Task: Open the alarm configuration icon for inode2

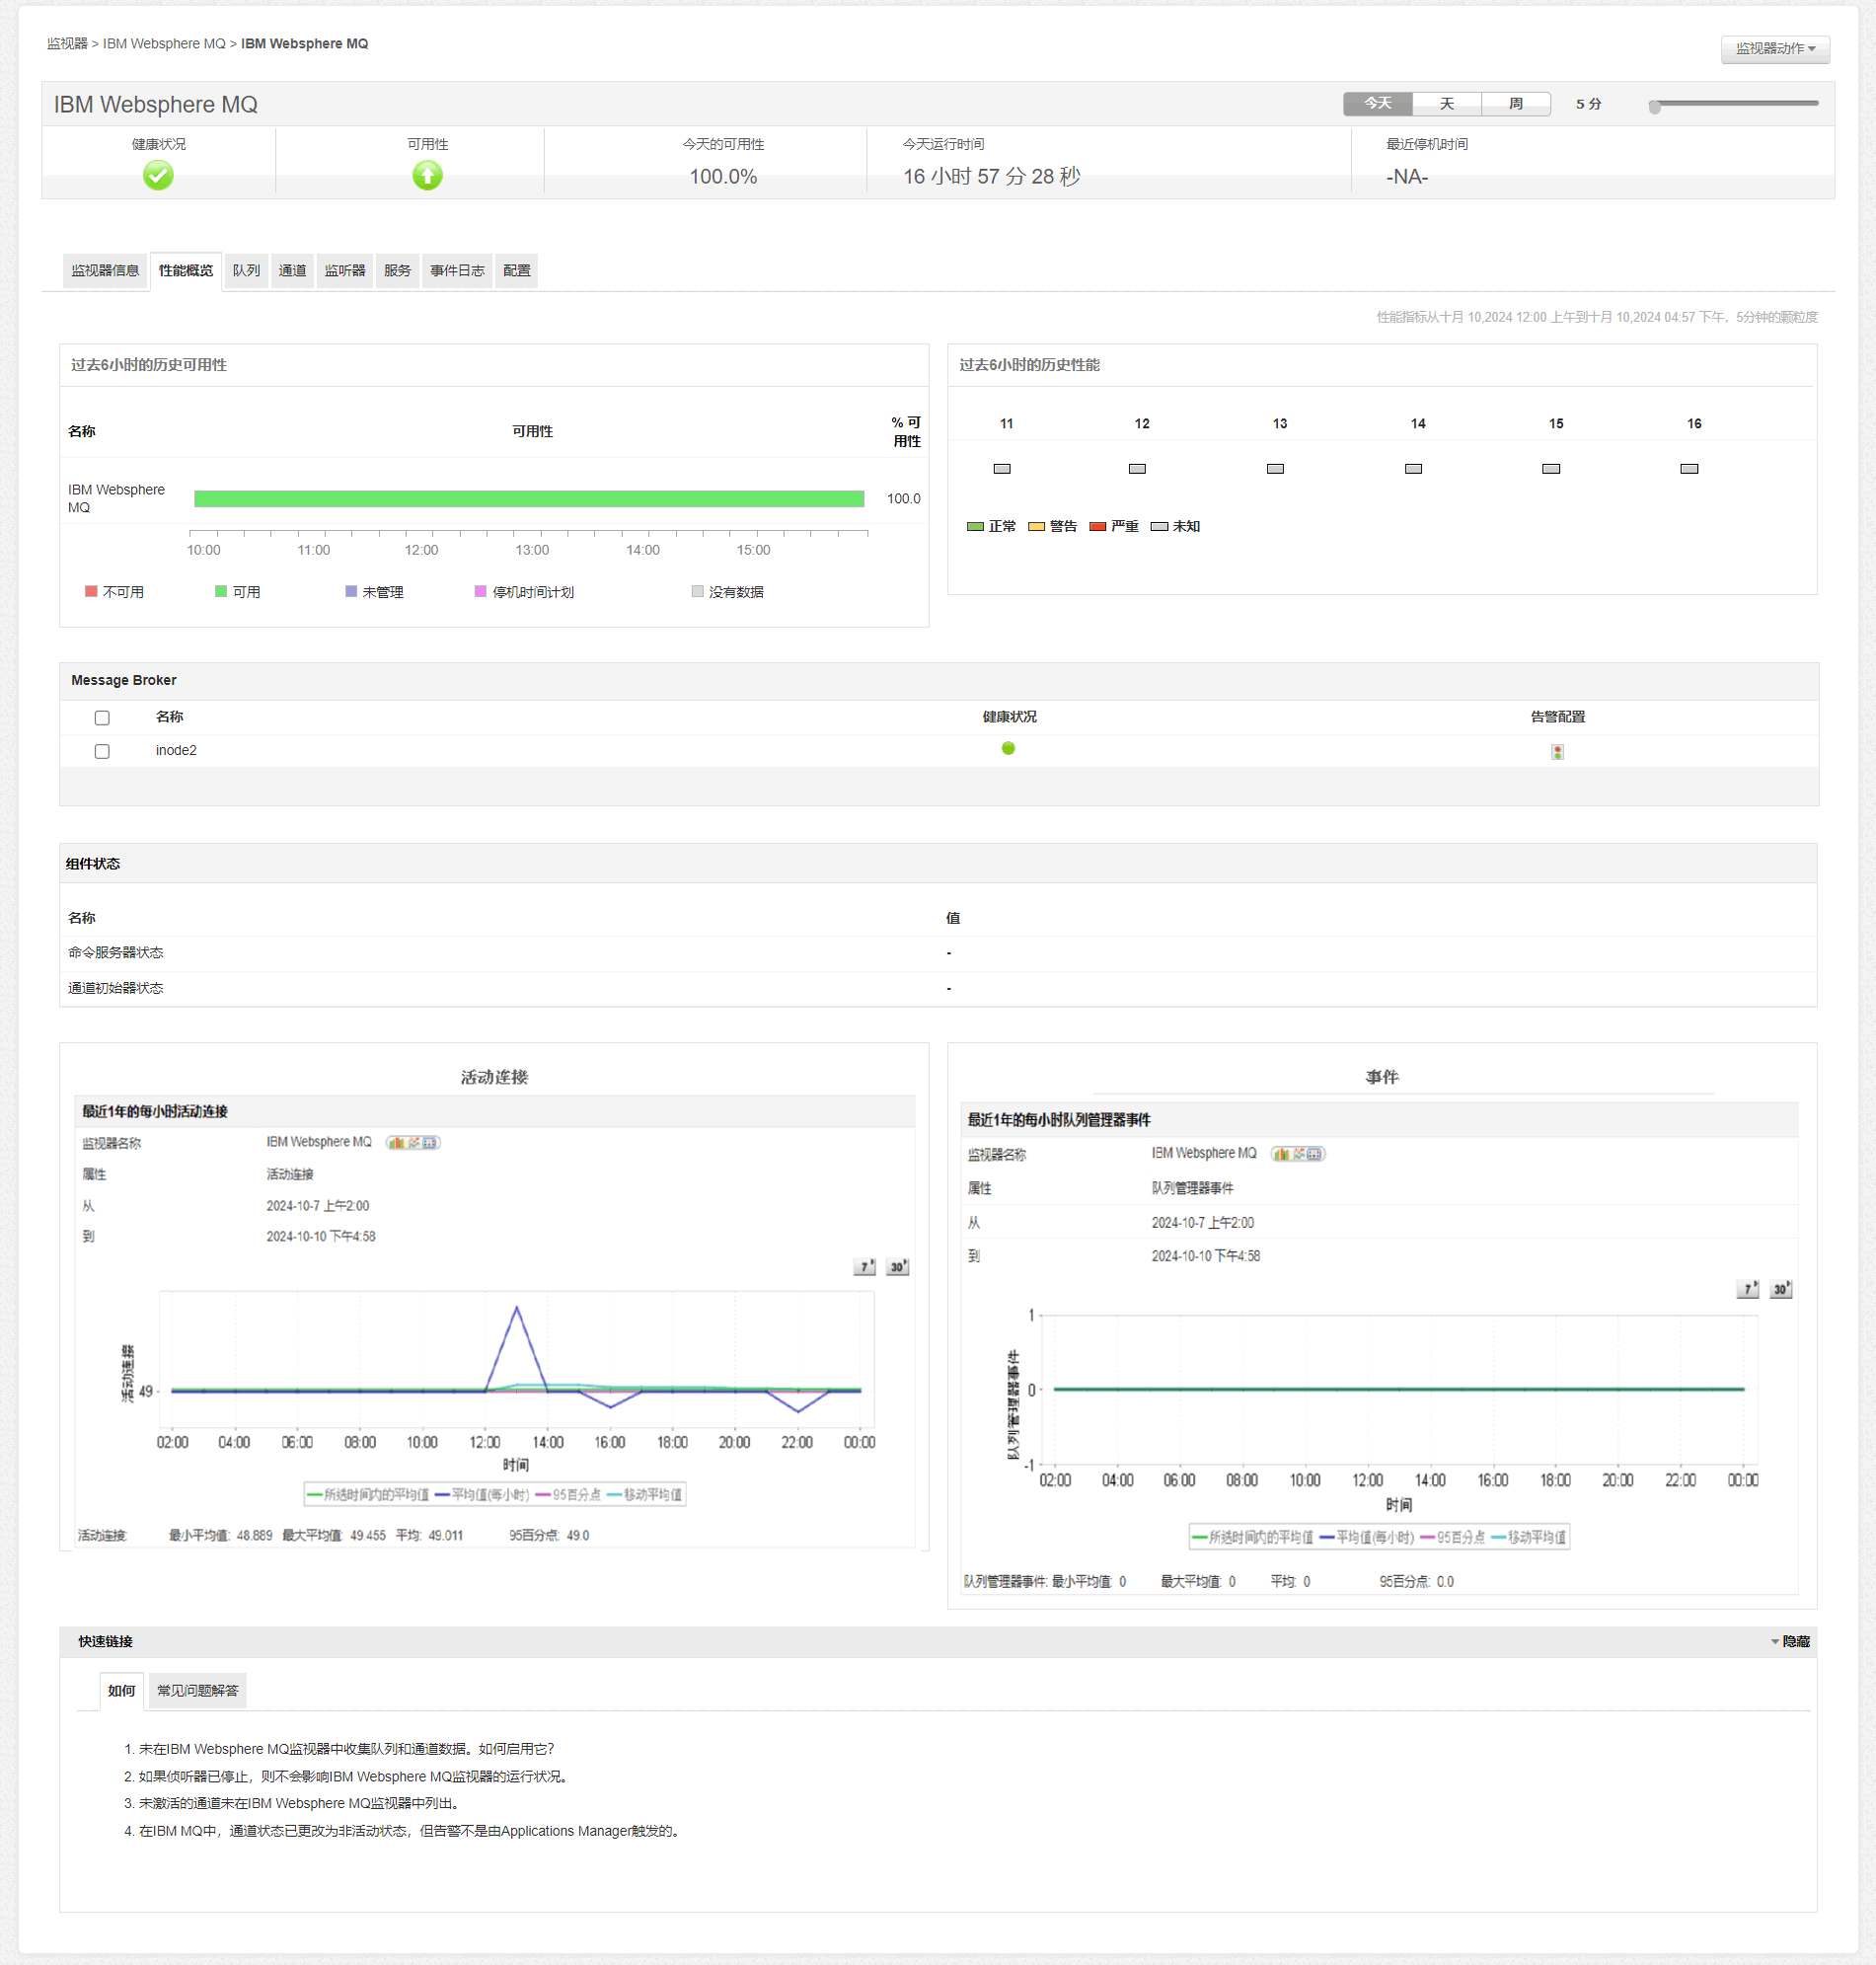Action: point(1557,752)
